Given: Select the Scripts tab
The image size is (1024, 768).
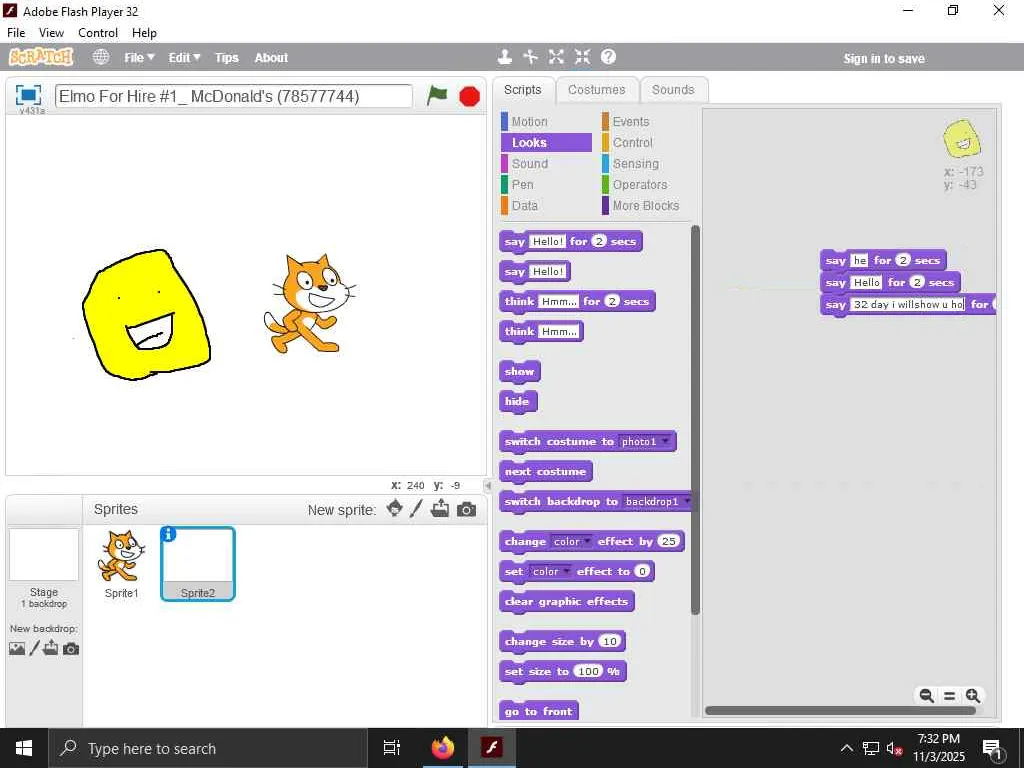Looking at the screenshot, I should pos(522,89).
